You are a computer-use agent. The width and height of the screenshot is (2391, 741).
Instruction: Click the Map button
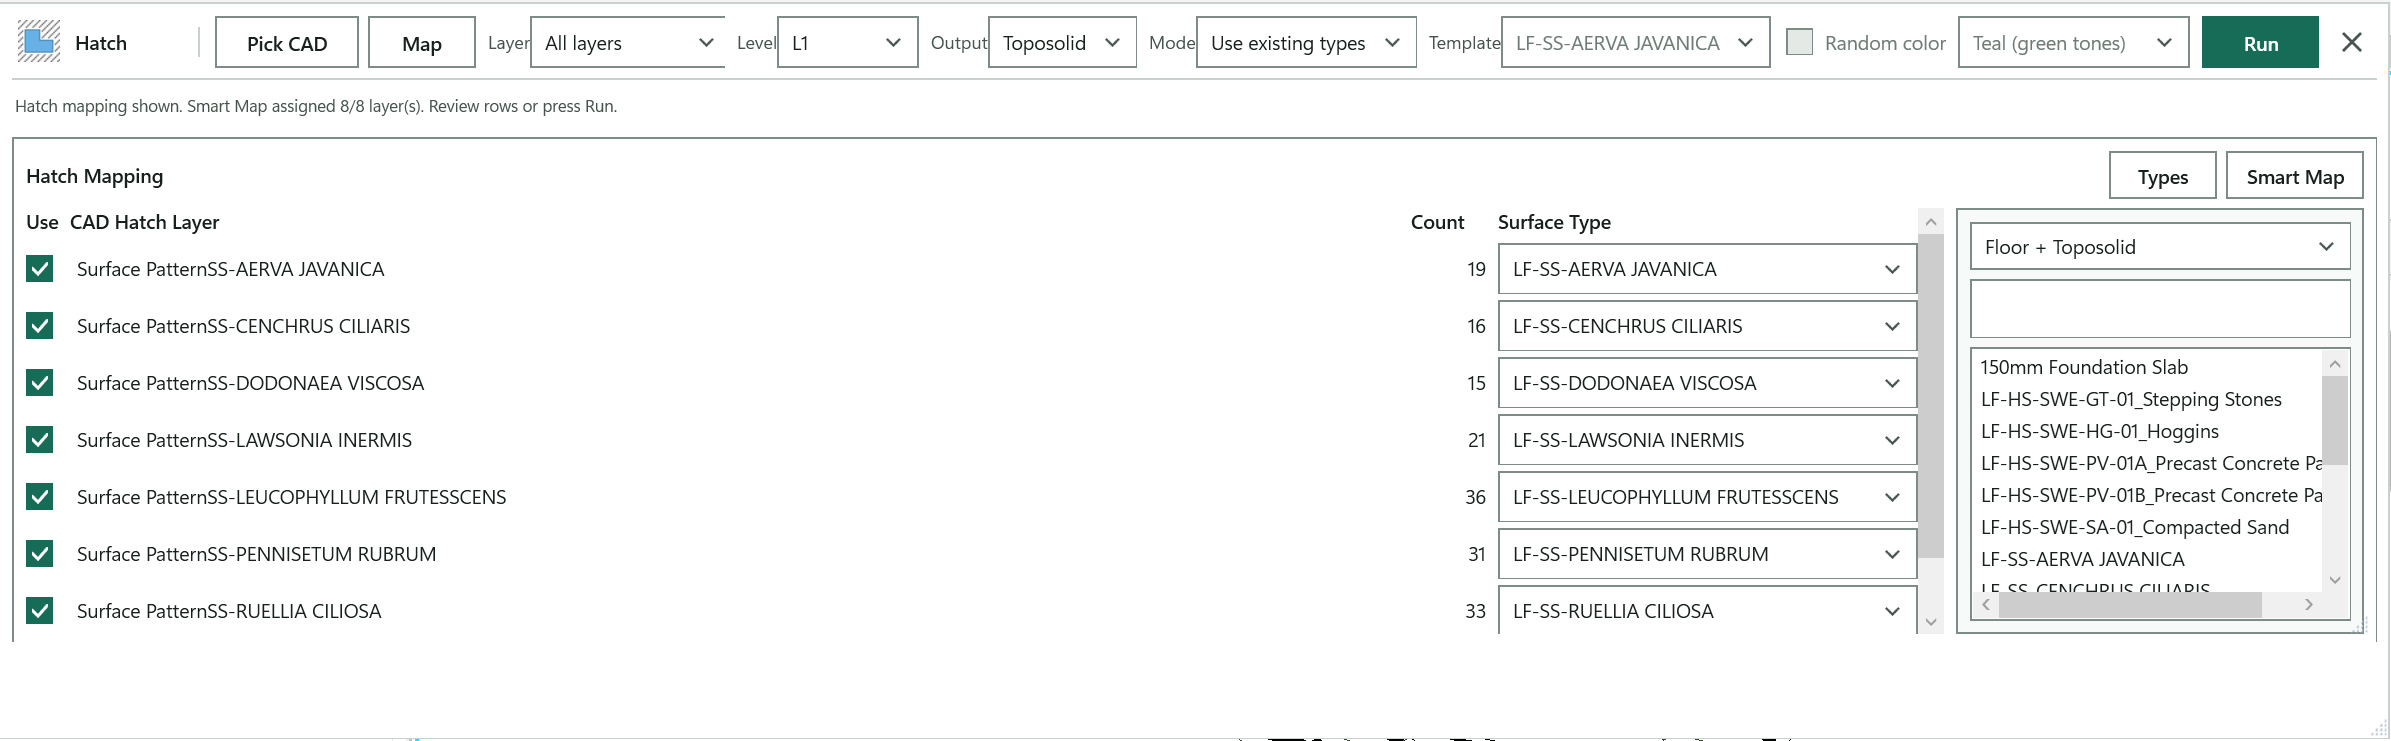coord(422,42)
